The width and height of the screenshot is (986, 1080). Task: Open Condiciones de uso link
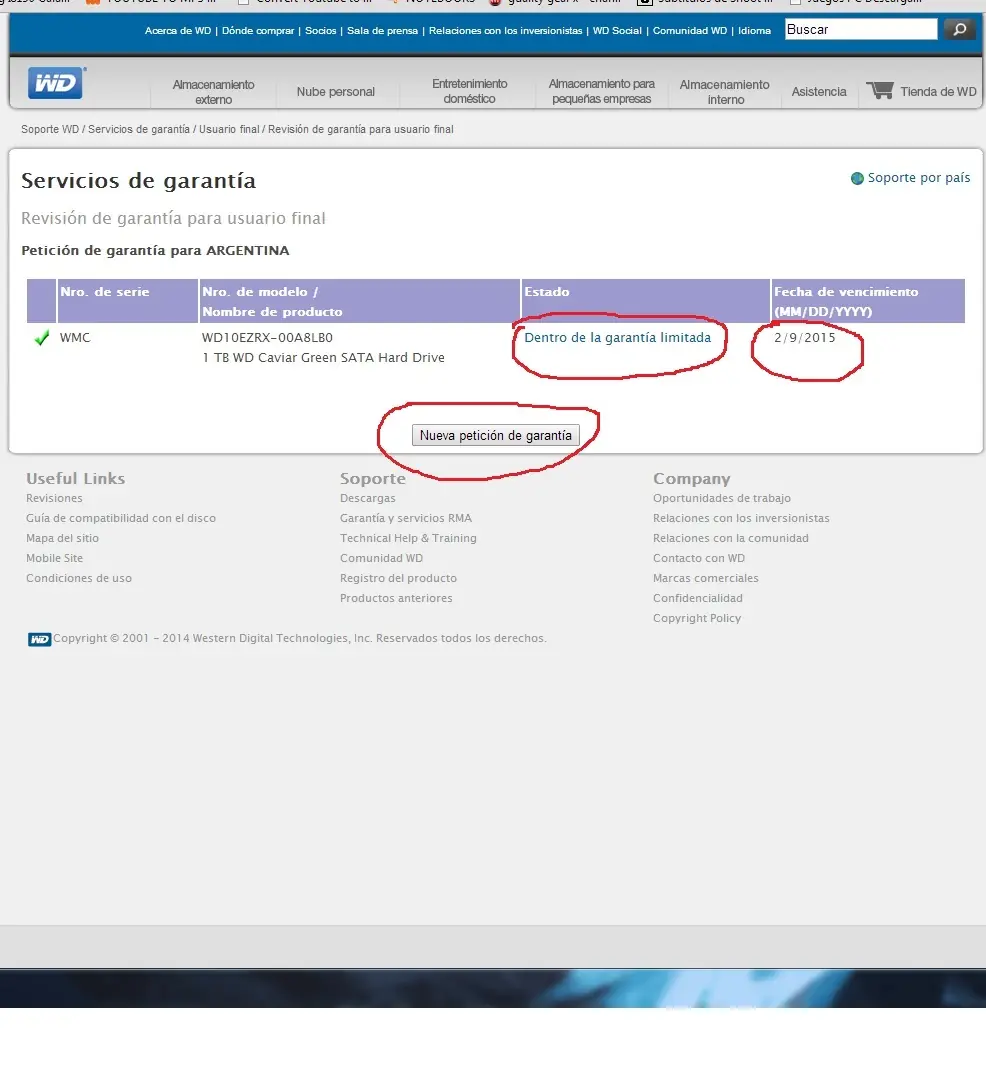coord(79,578)
